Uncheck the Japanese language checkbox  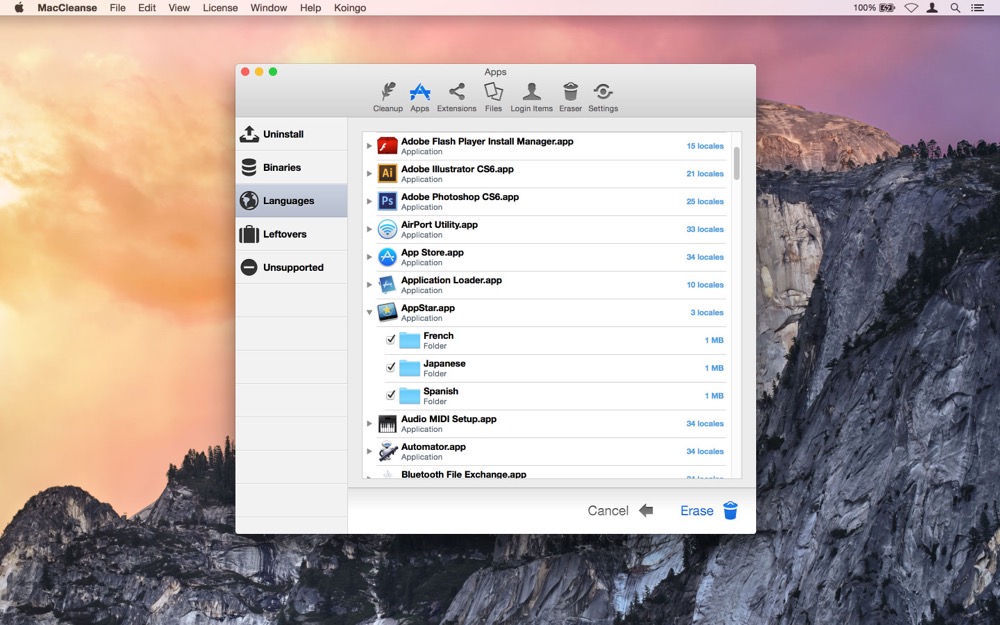(390, 368)
